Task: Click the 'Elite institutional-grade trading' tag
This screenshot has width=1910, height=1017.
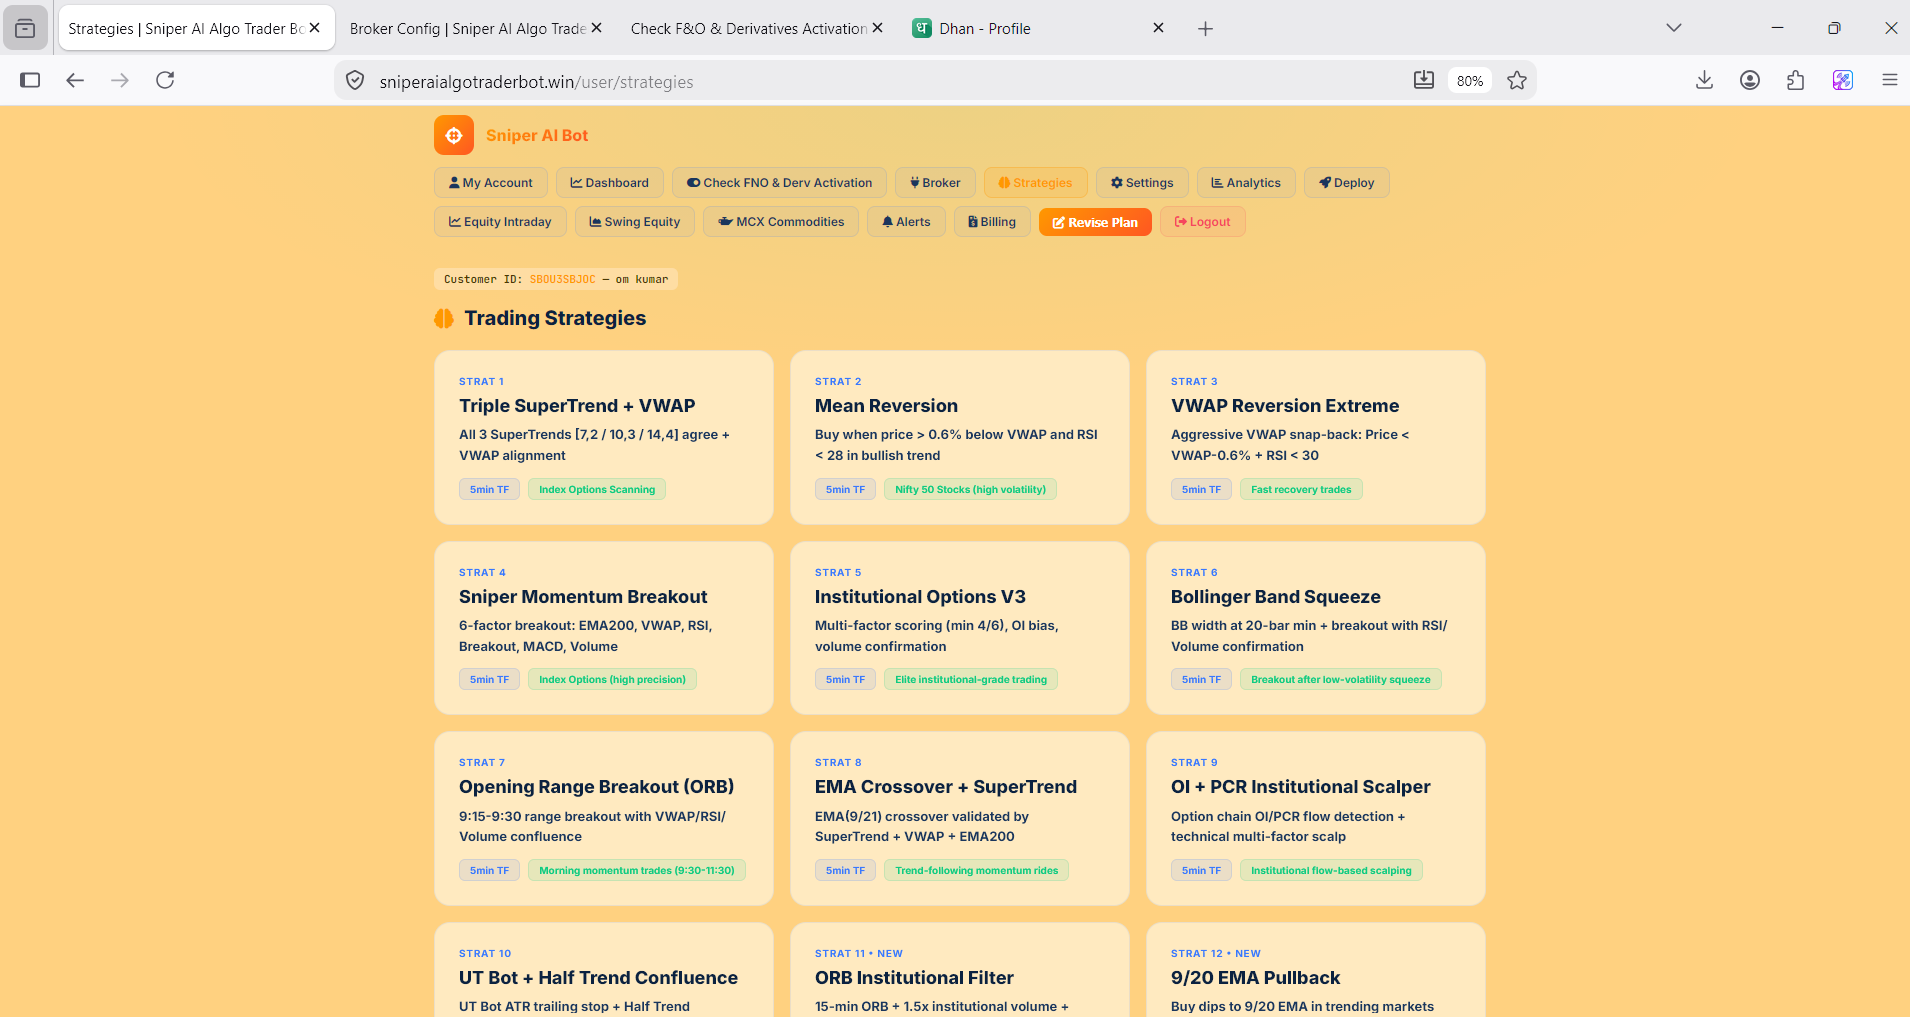Action: click(971, 680)
